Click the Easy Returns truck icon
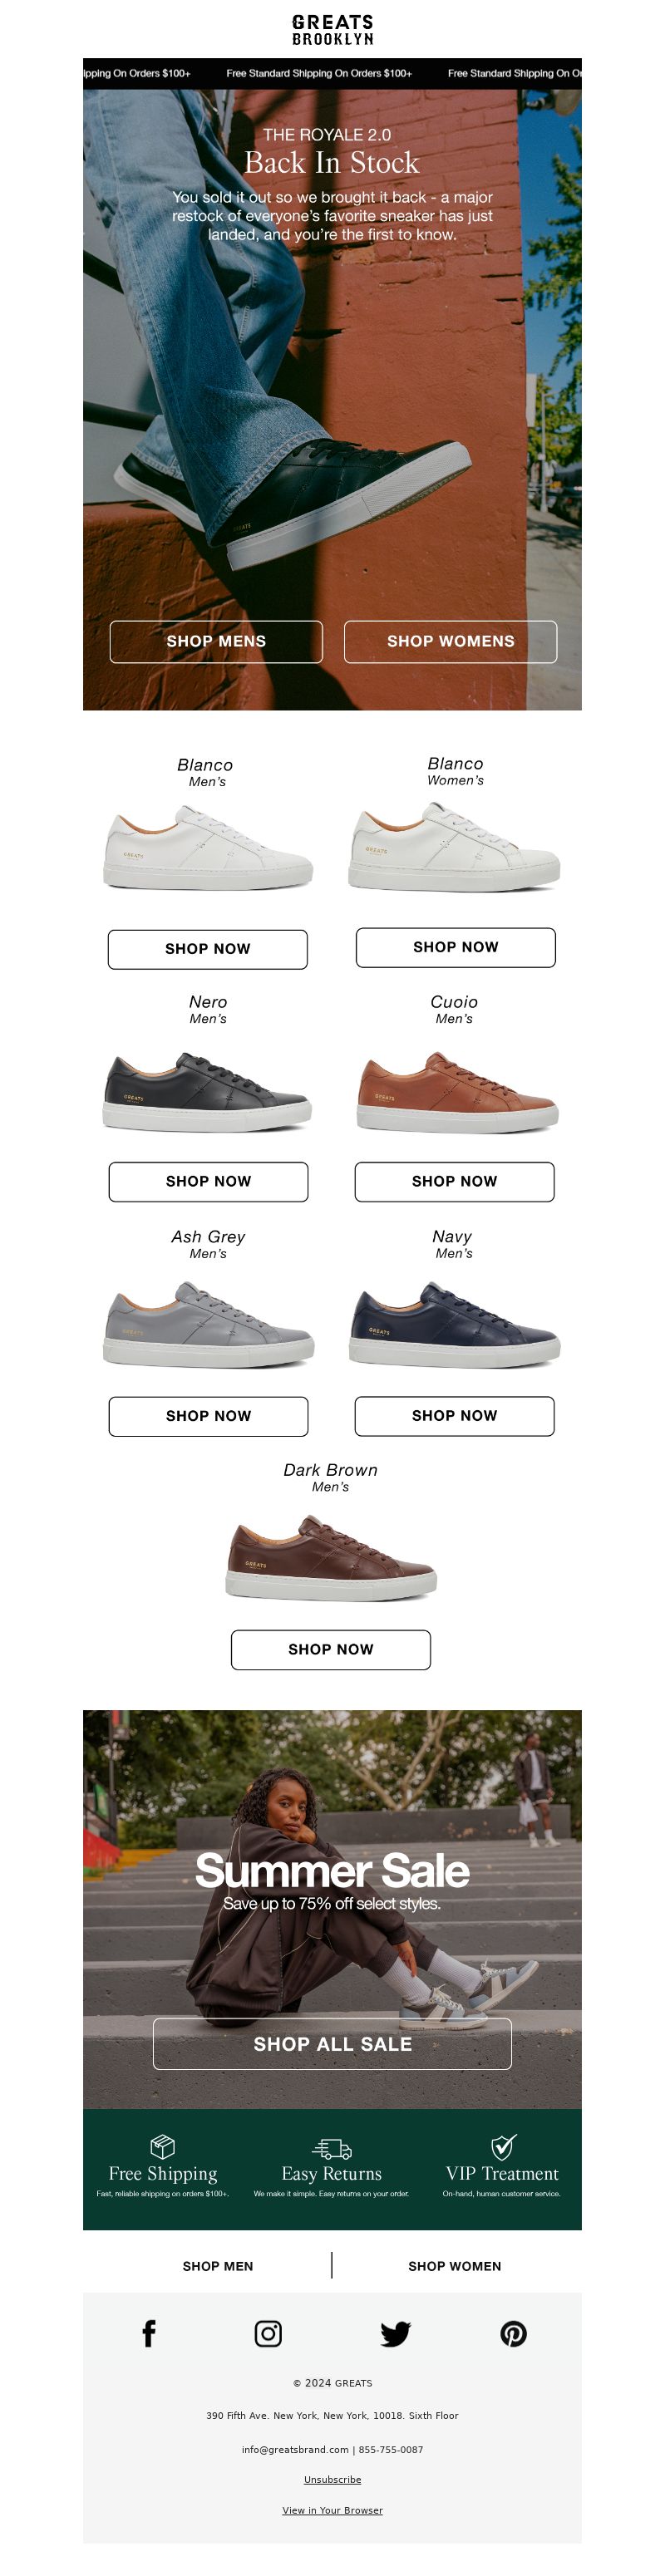 pos(332,2147)
